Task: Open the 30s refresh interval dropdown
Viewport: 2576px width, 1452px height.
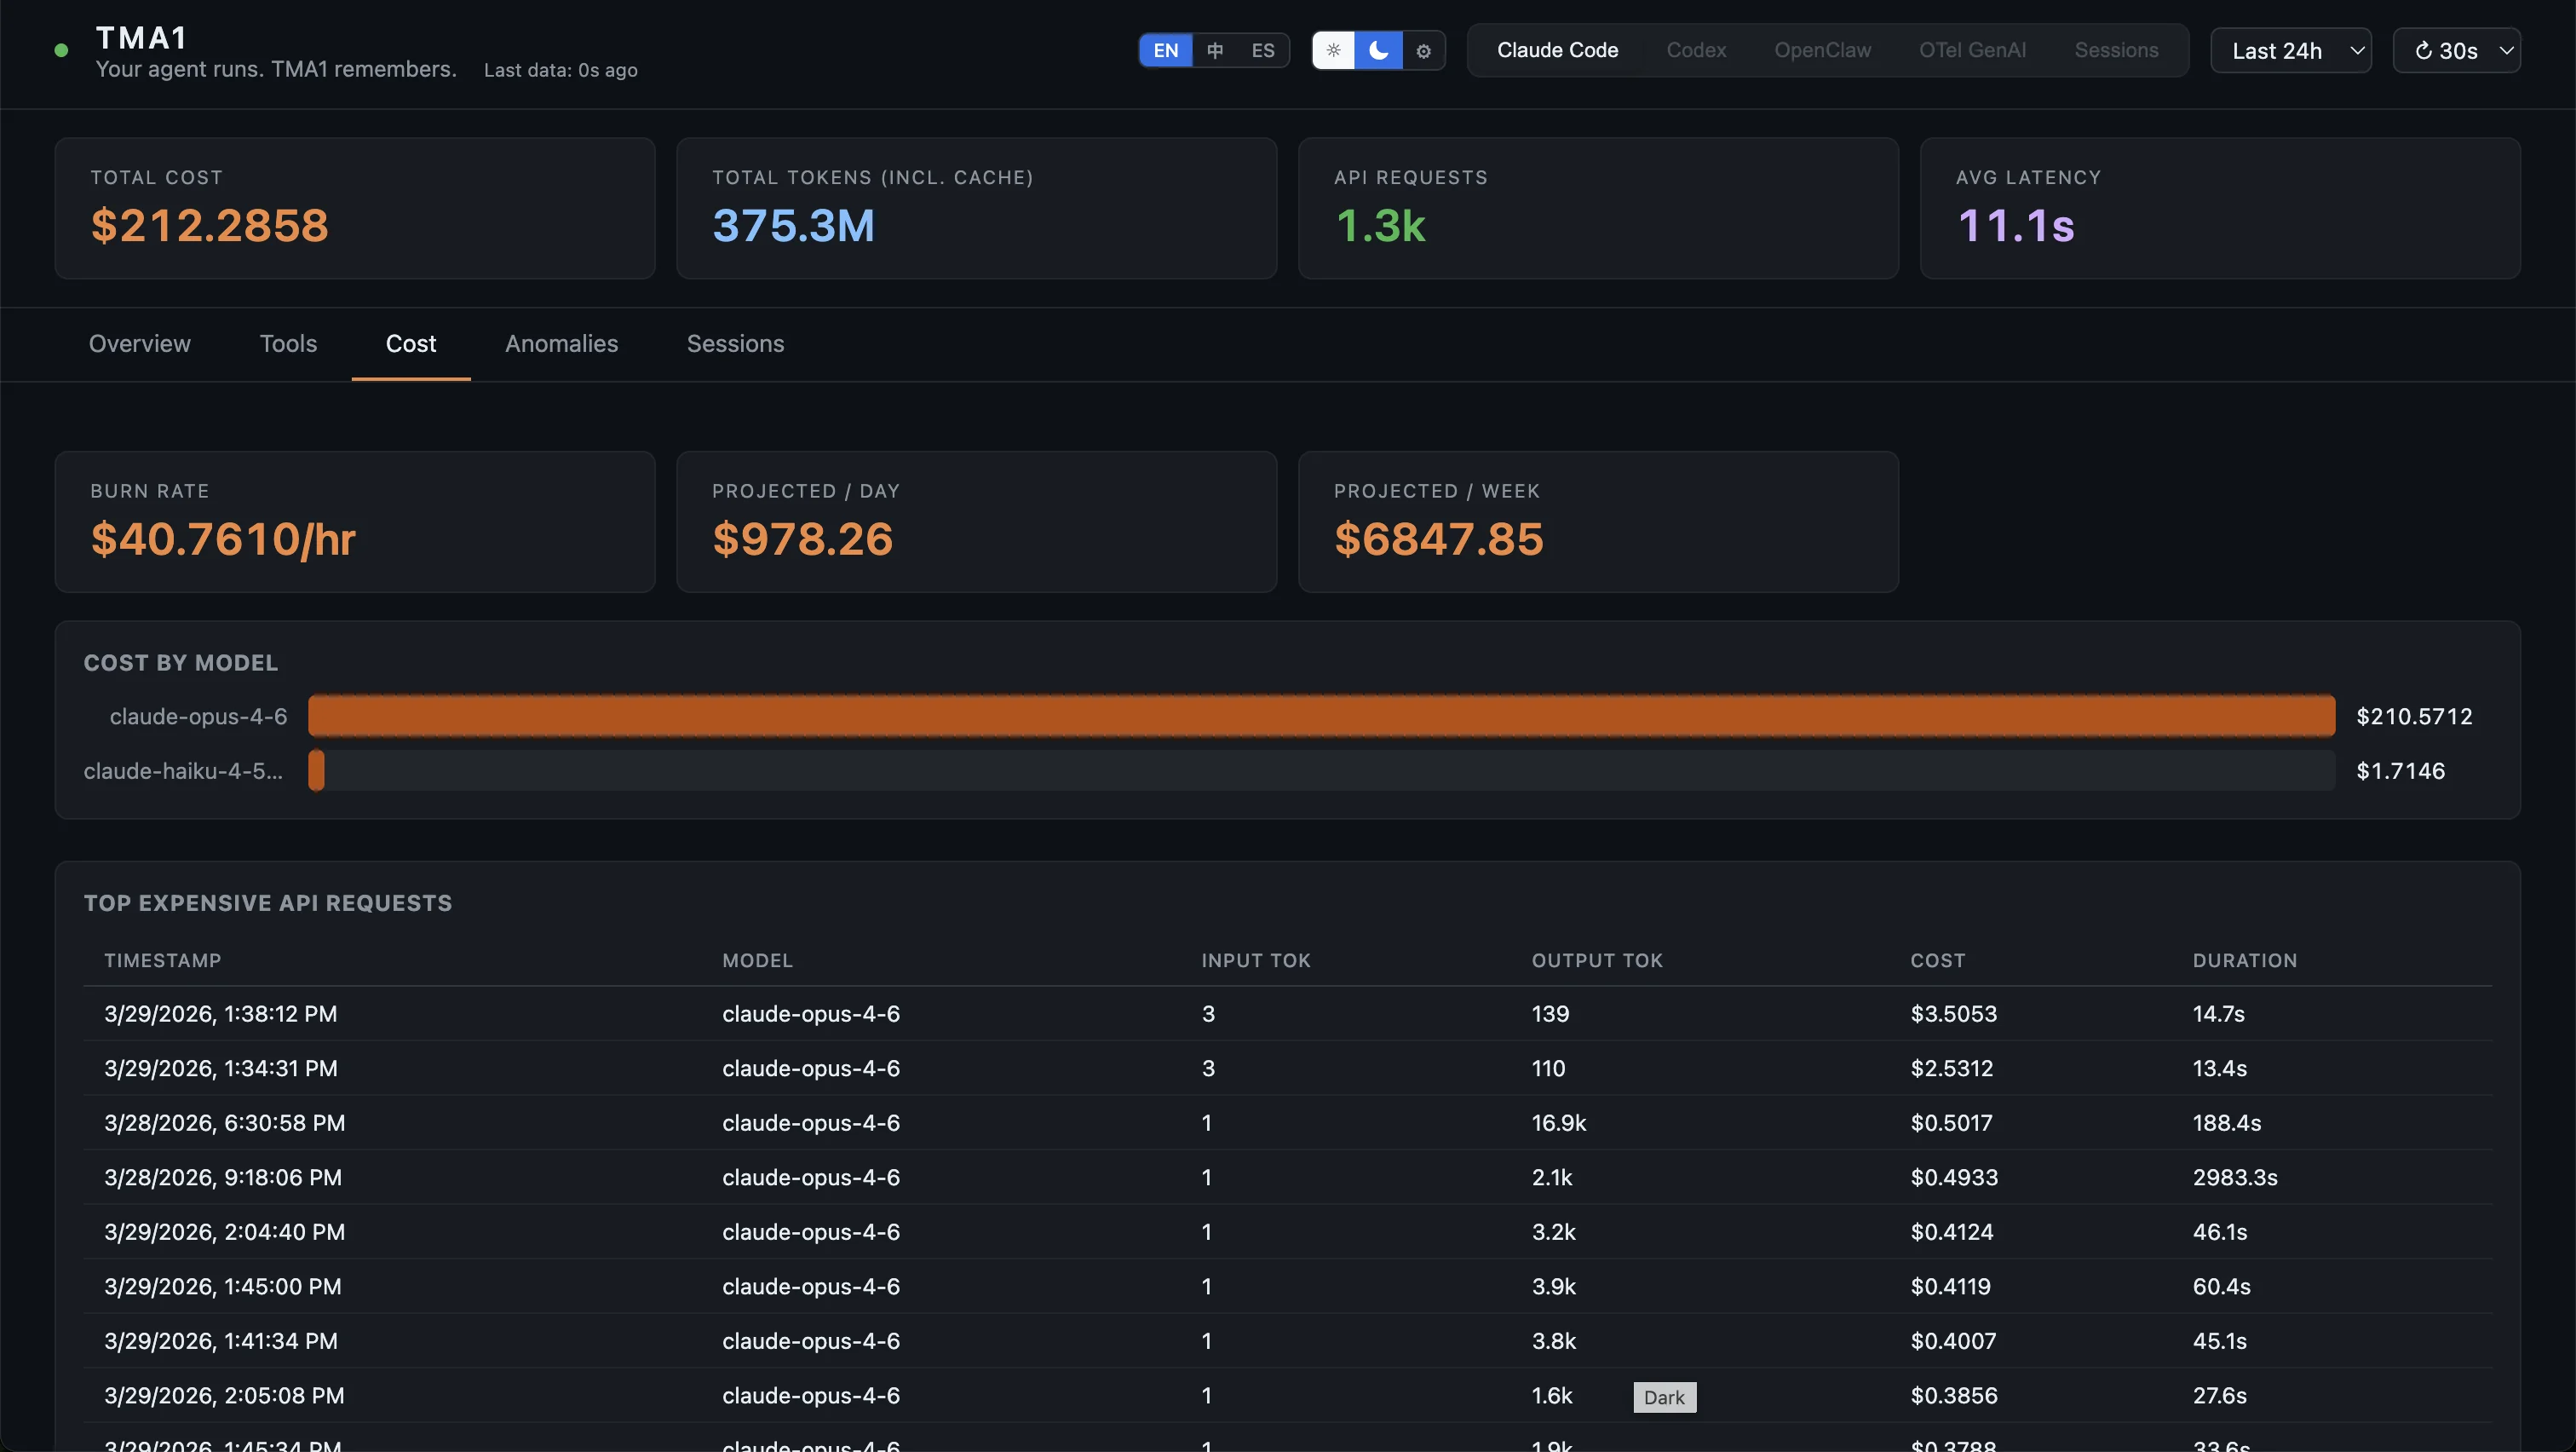Action: coord(2457,50)
